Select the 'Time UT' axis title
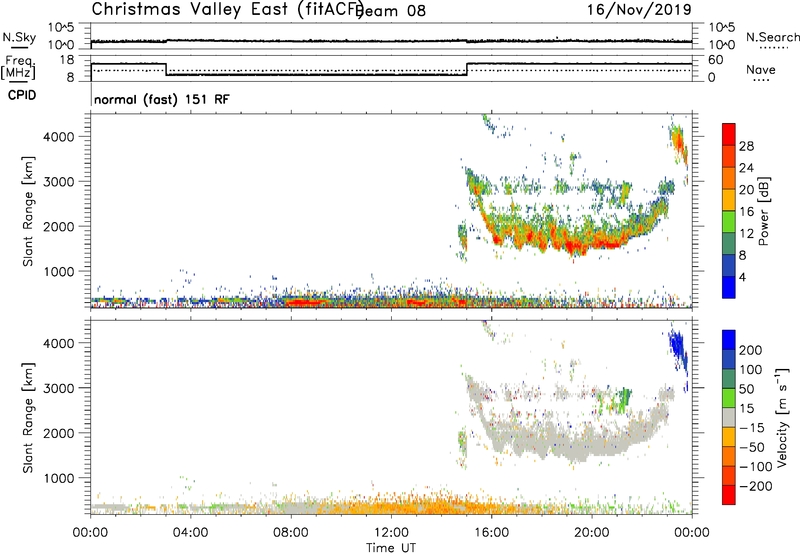Viewport: 800px width, 554px height. [x=391, y=548]
